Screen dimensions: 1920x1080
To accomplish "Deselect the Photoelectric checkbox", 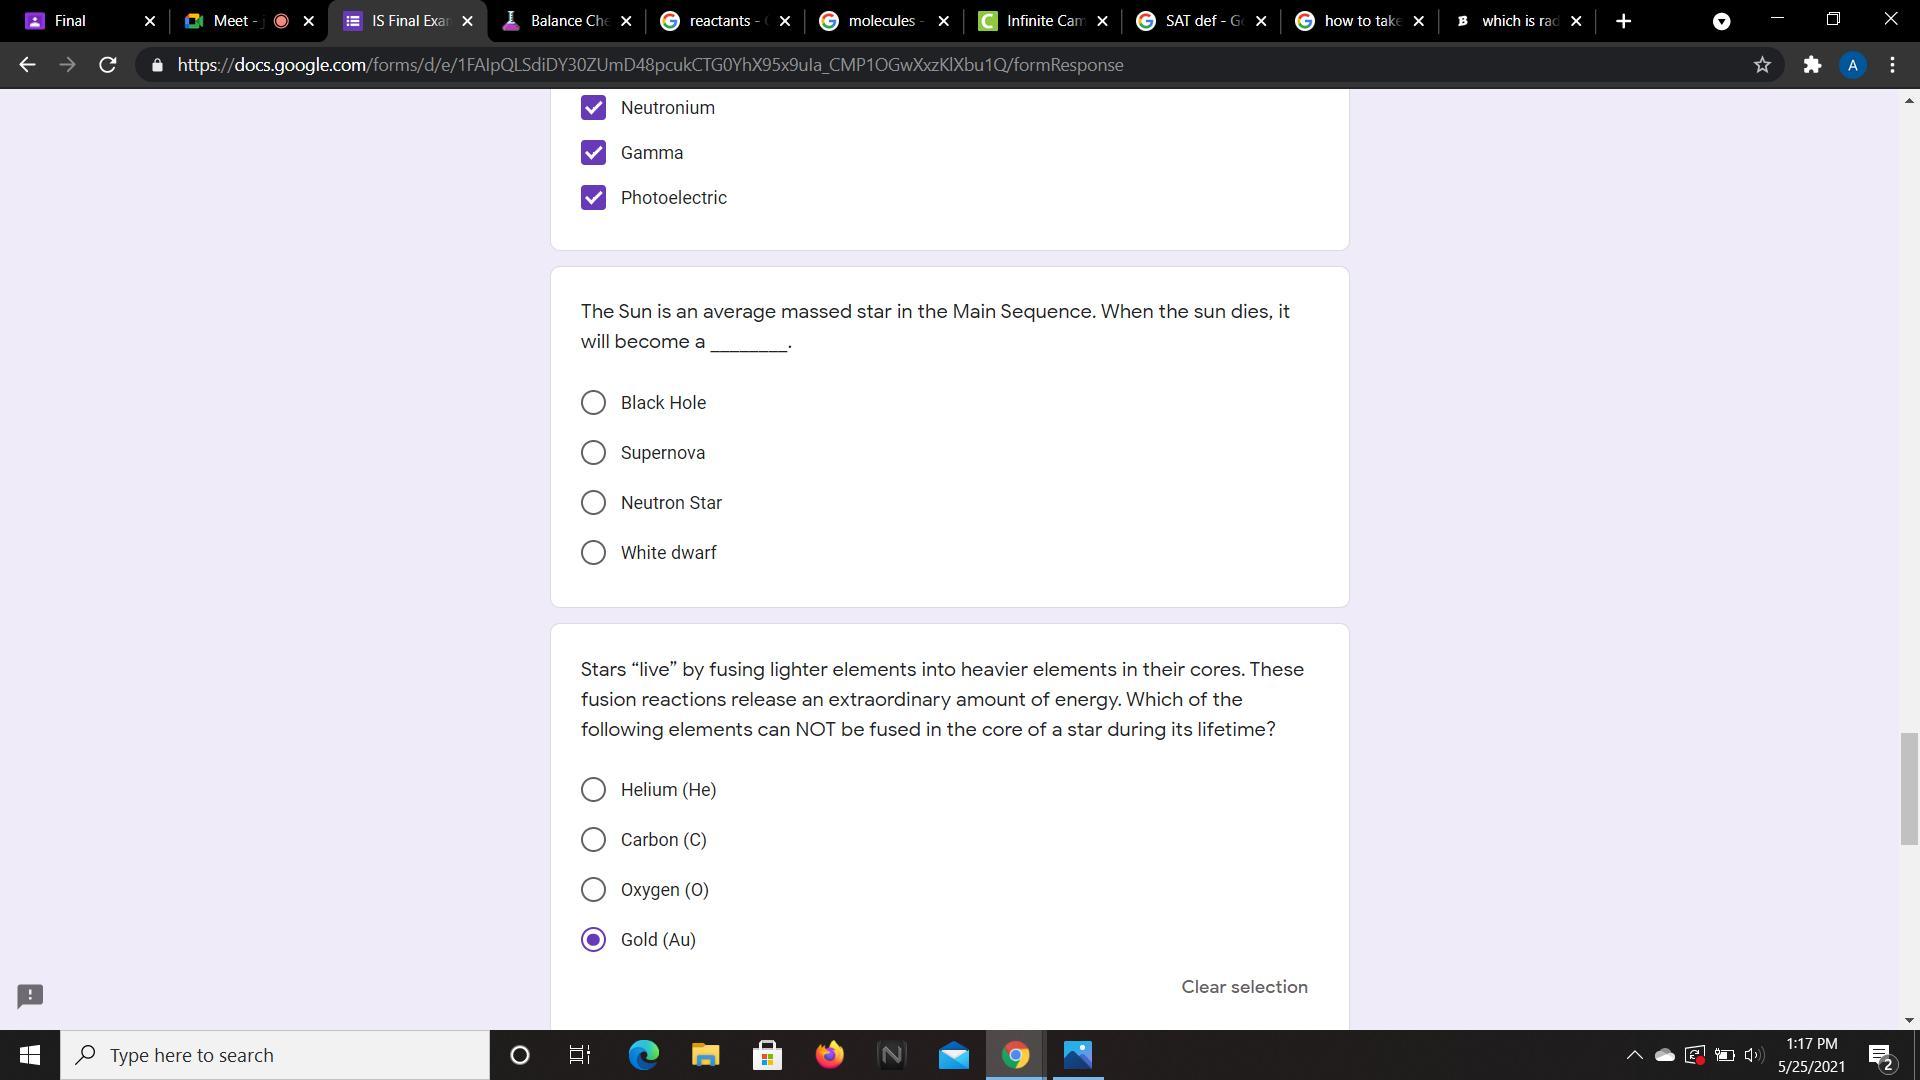I will click(593, 196).
